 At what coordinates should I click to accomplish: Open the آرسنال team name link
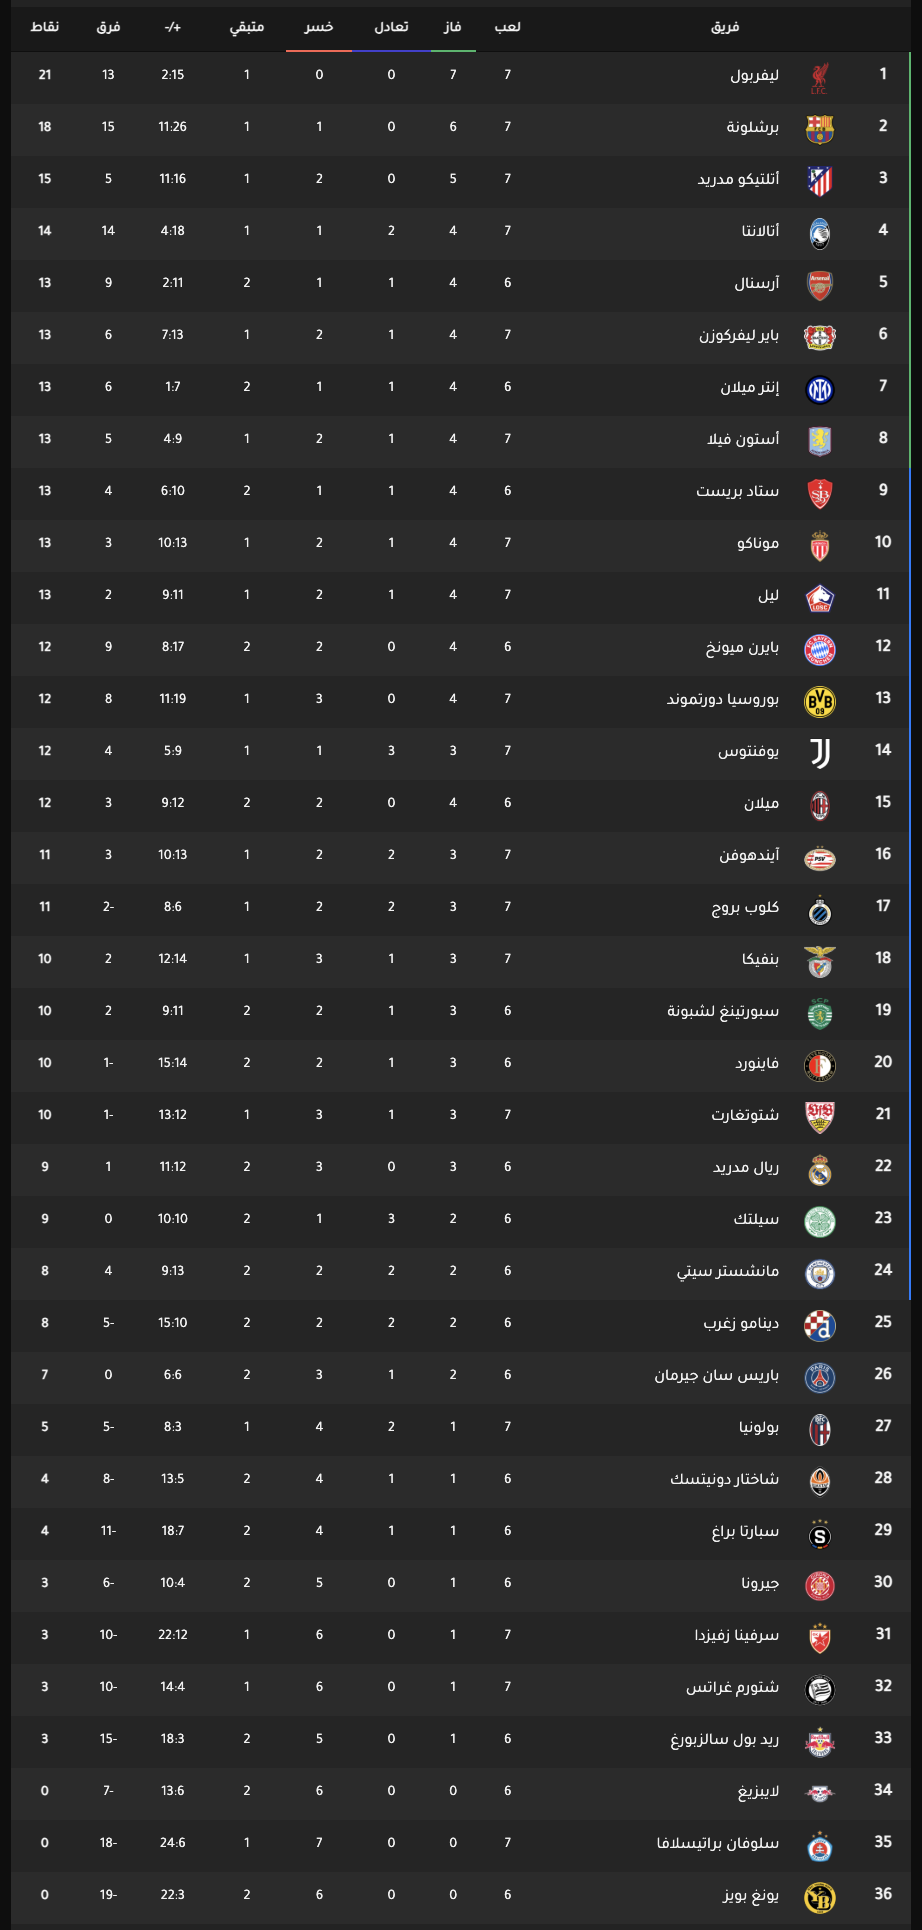pos(756,283)
